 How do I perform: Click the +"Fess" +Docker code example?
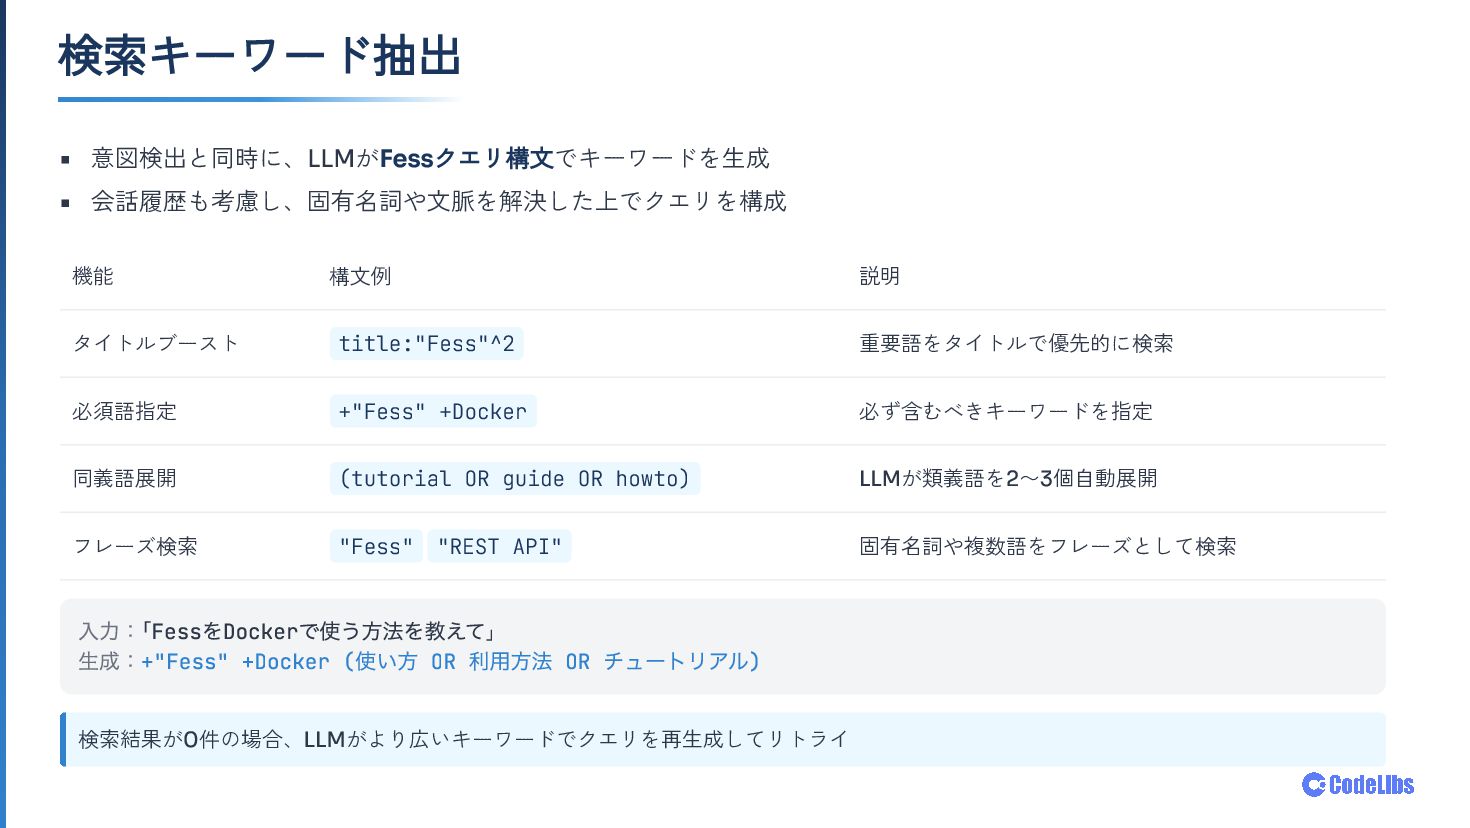[433, 412]
